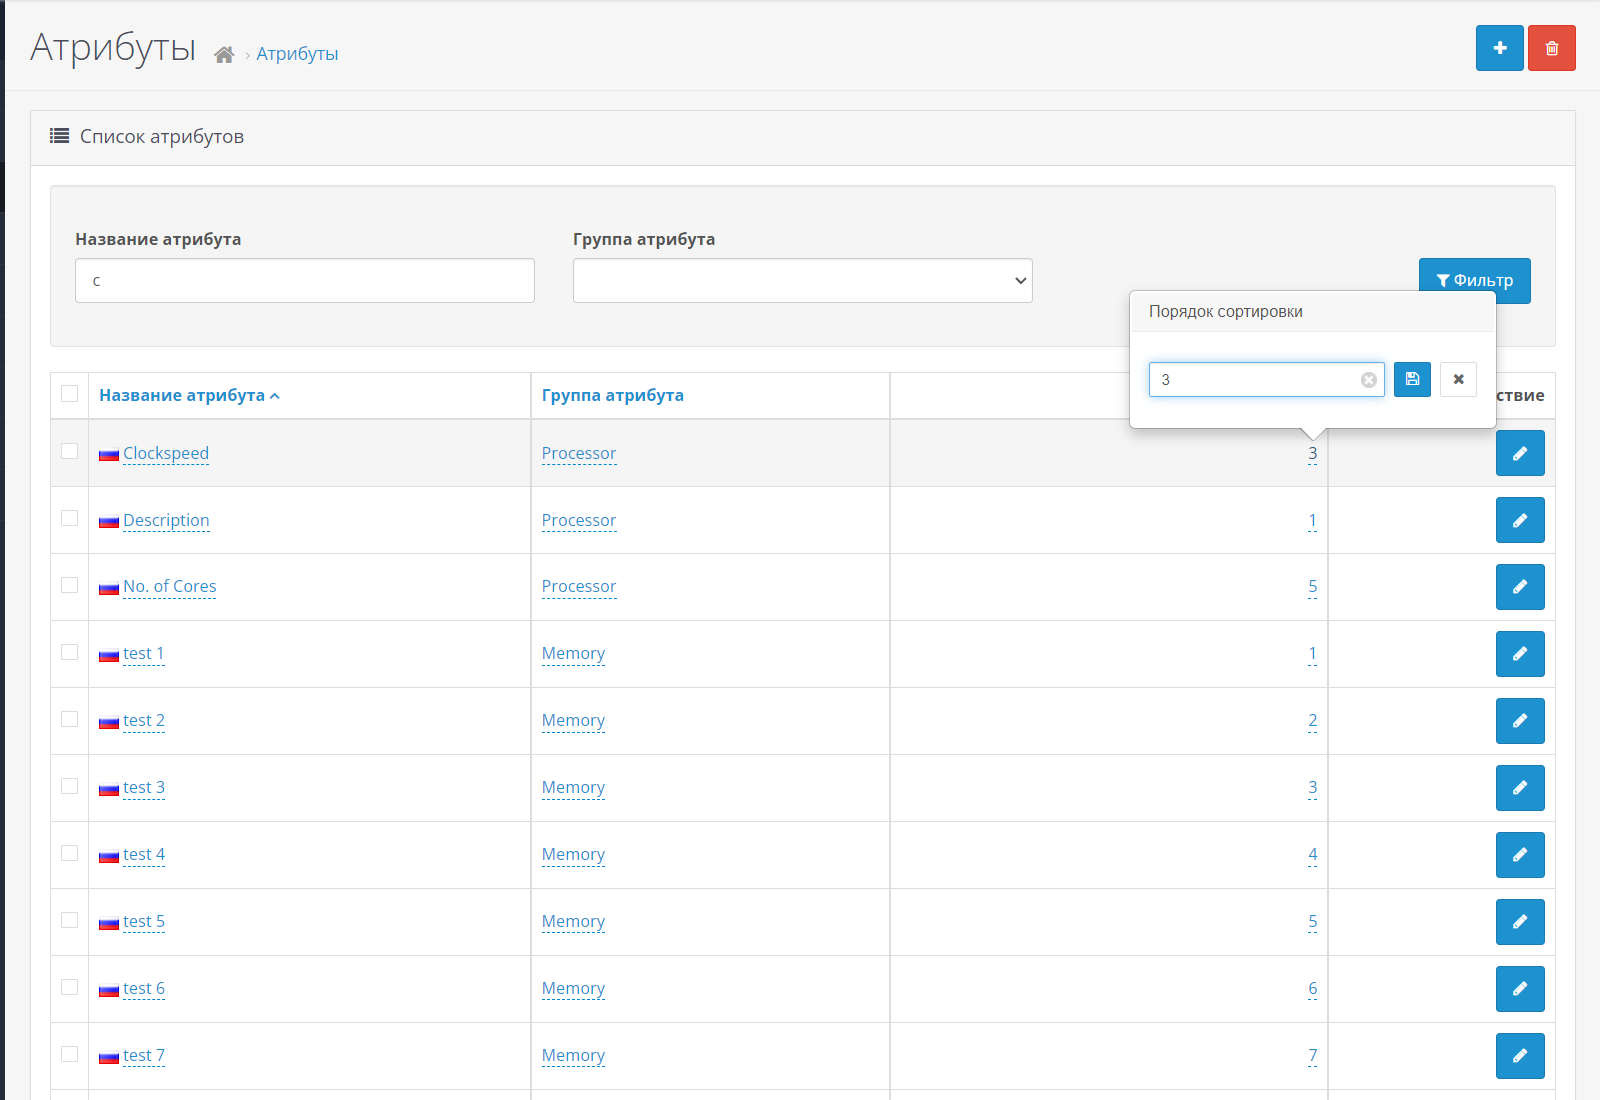Edit the No. of Cores attribute

(1520, 587)
